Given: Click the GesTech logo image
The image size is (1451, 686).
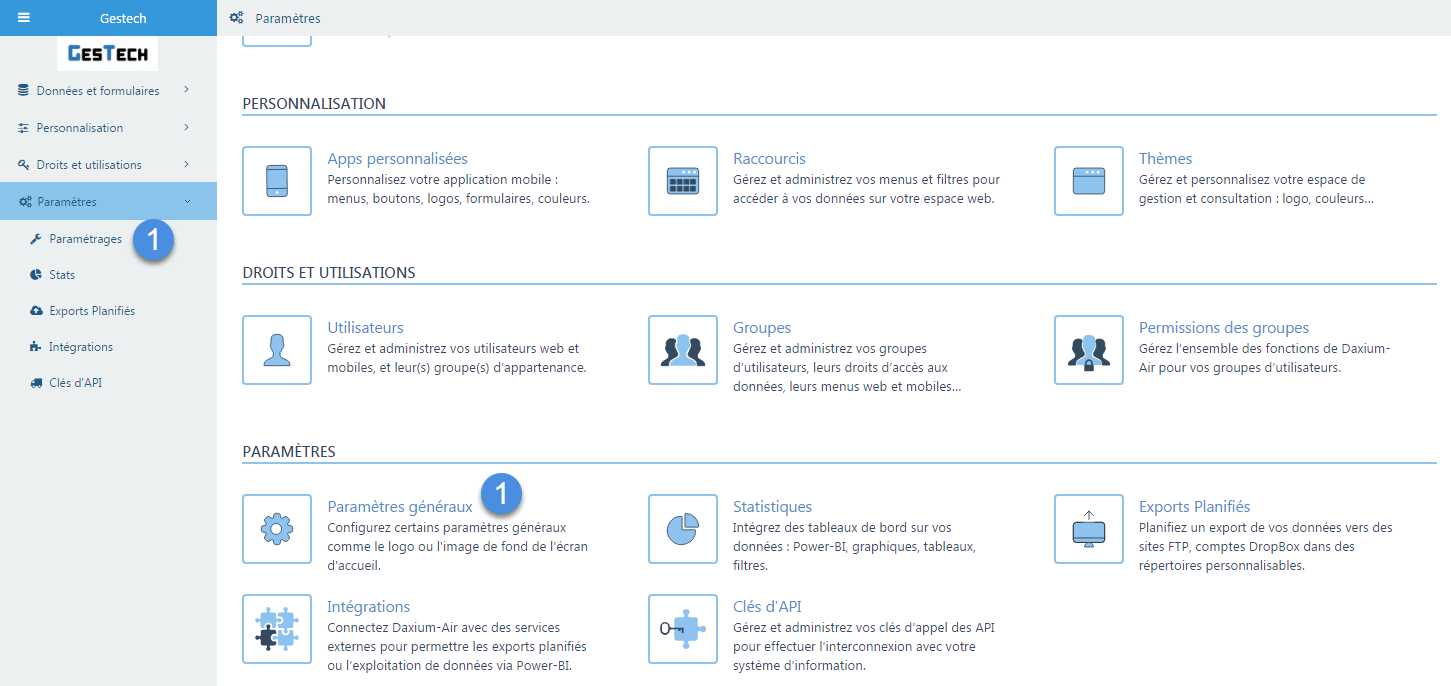Looking at the screenshot, I should [x=108, y=54].
